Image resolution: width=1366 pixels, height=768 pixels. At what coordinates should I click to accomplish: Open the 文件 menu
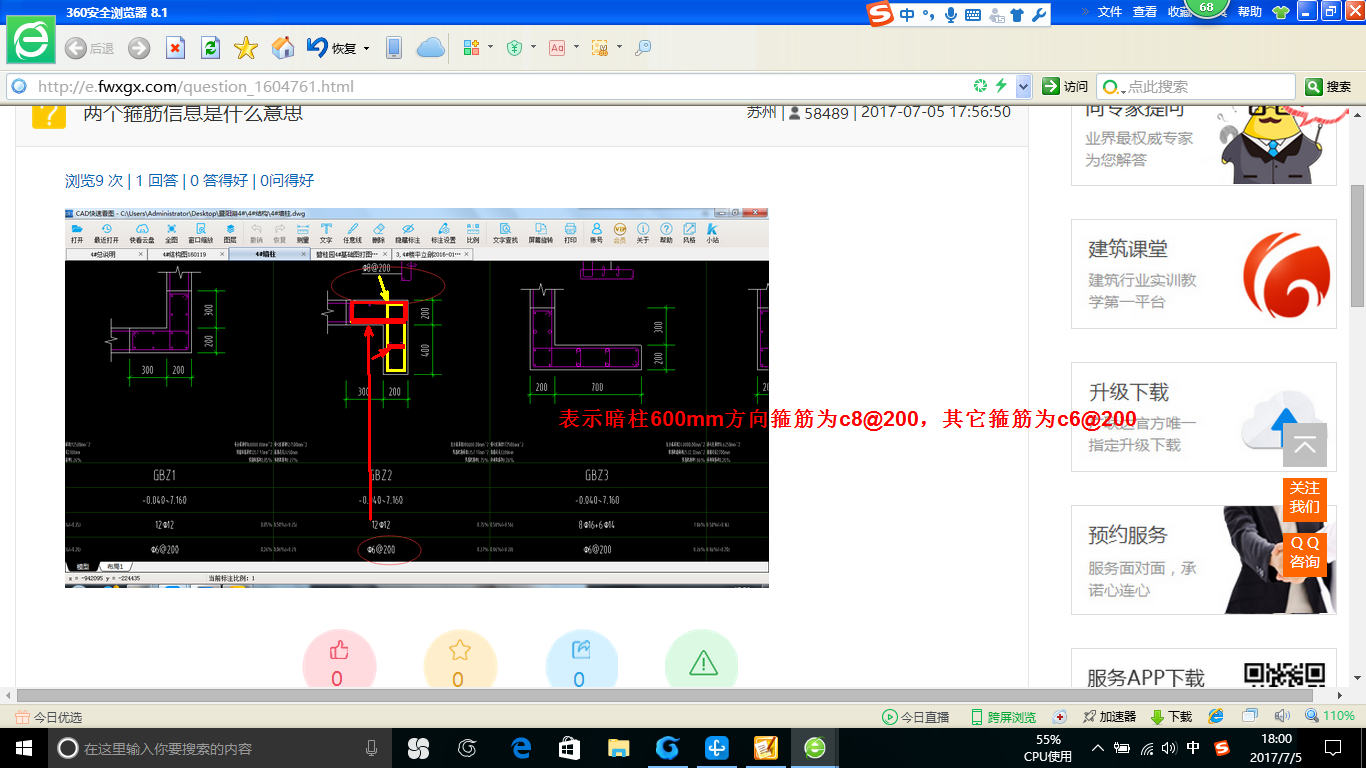(1110, 12)
